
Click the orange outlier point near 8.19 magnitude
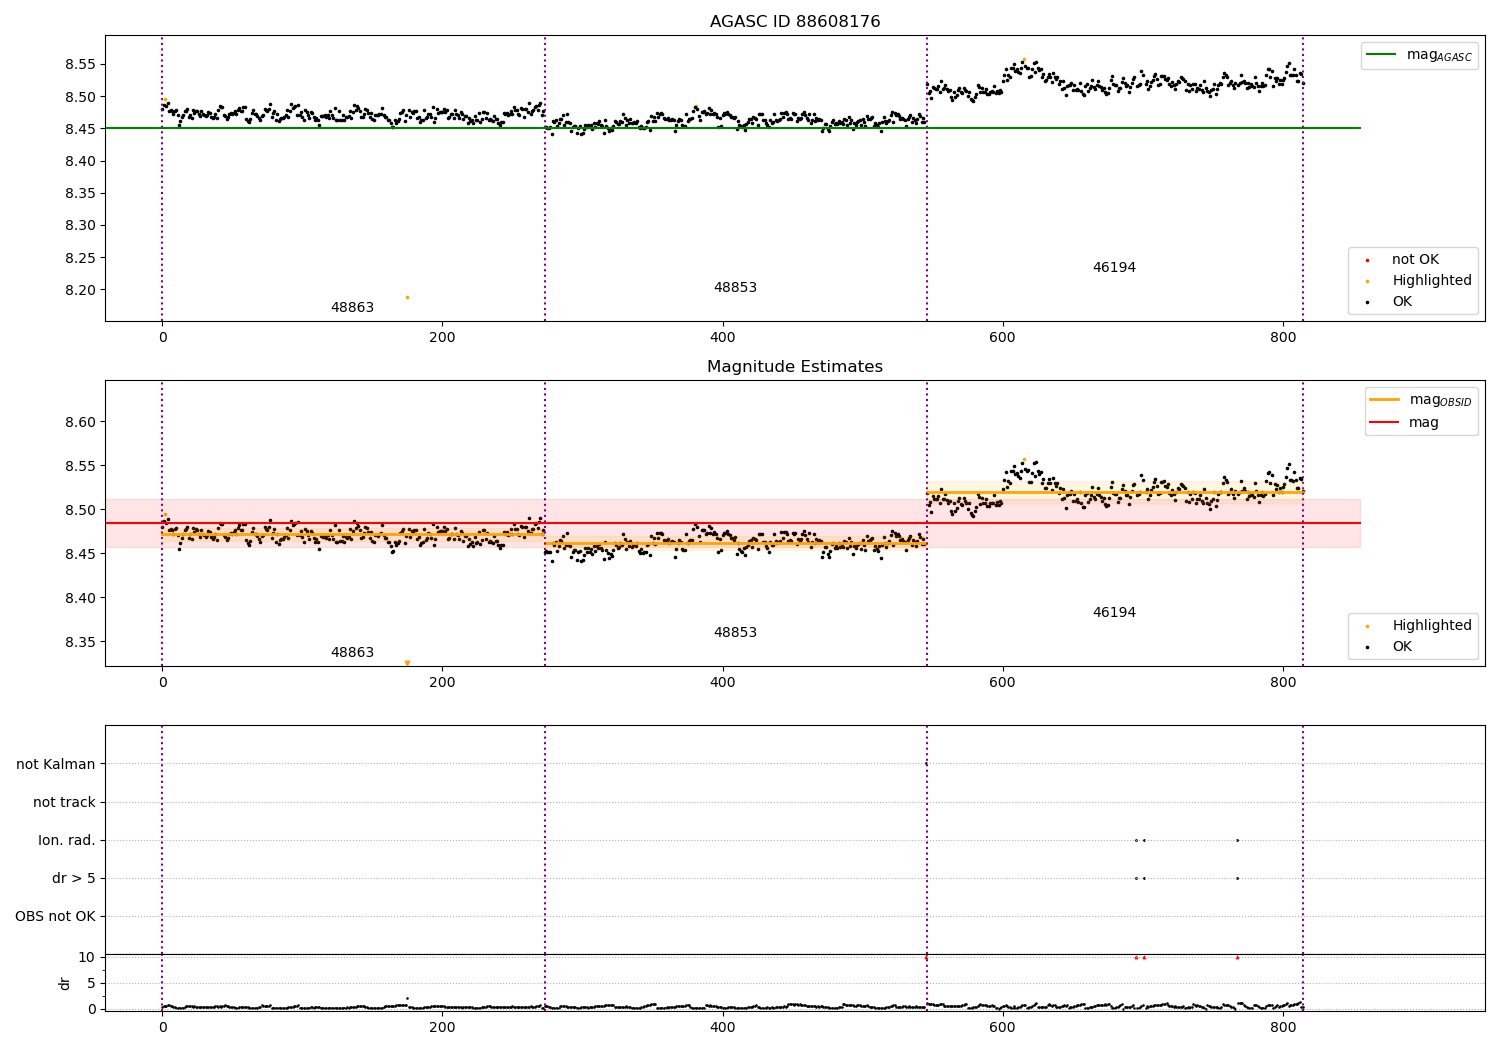[407, 297]
